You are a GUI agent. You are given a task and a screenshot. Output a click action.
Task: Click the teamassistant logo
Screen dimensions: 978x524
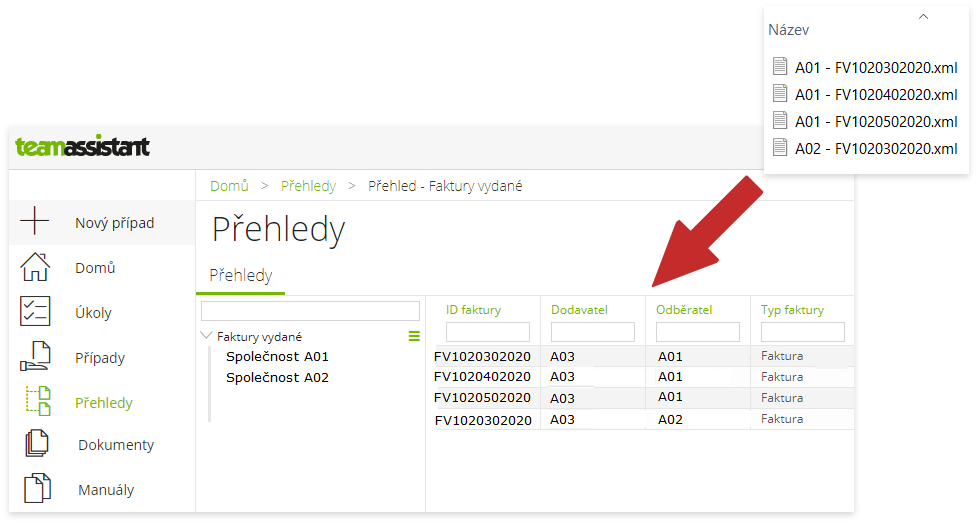point(82,147)
